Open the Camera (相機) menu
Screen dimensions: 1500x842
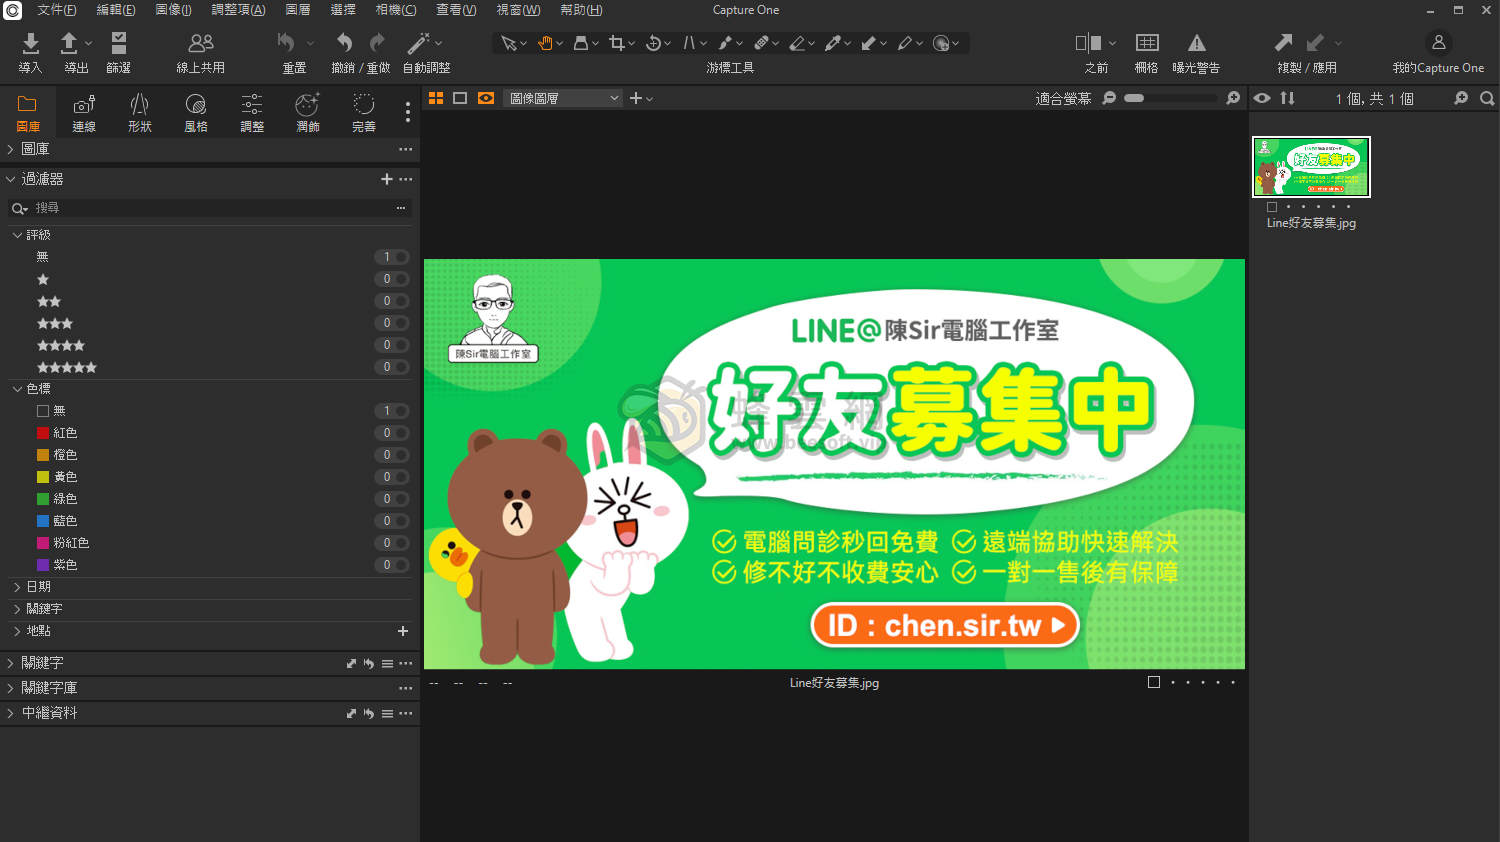(396, 10)
